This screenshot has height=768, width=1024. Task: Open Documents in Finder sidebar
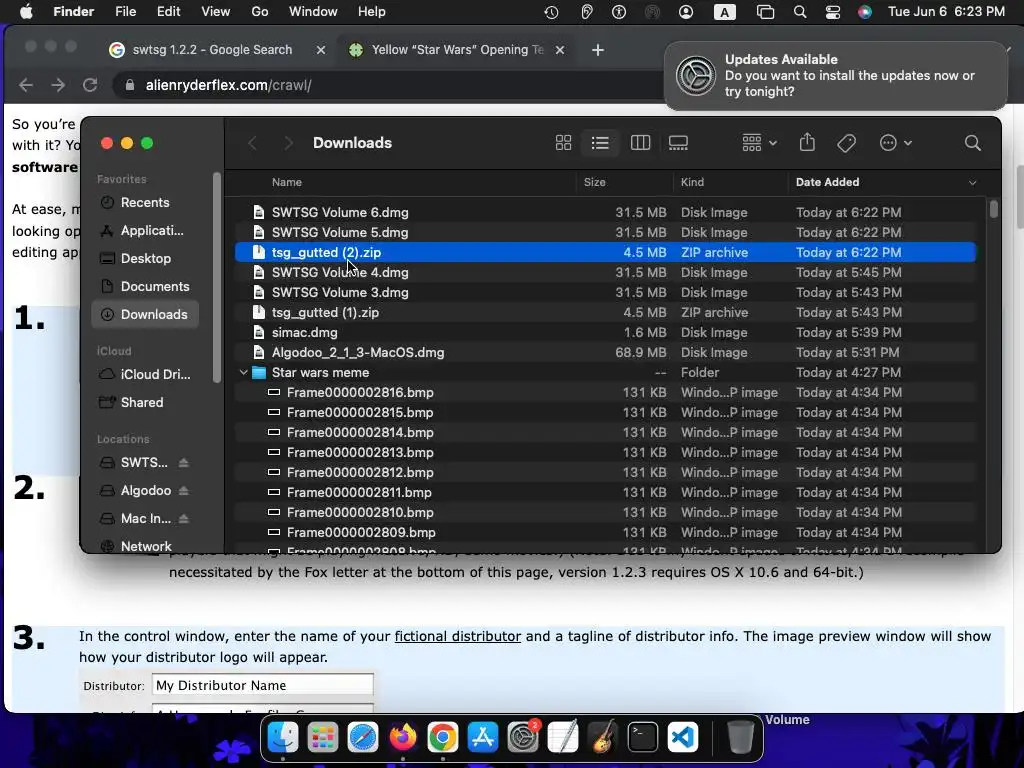tap(145, 287)
